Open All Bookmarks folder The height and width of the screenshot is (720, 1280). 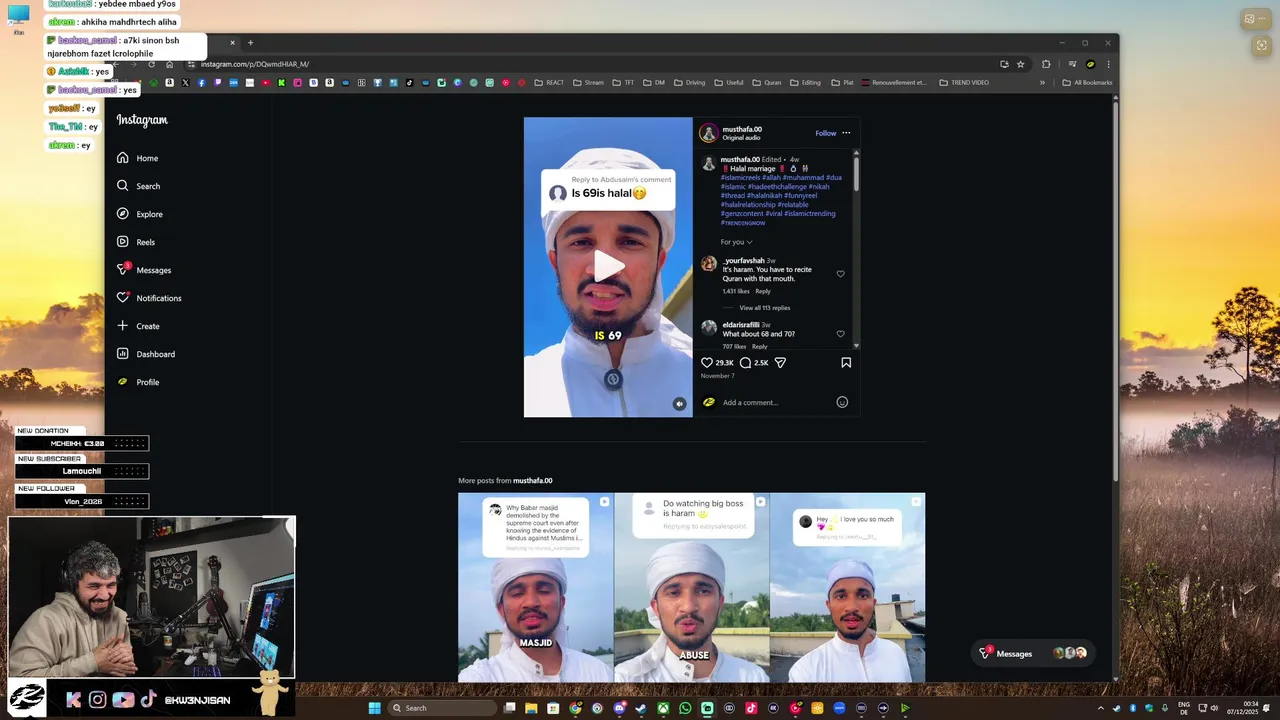[x=1087, y=82]
